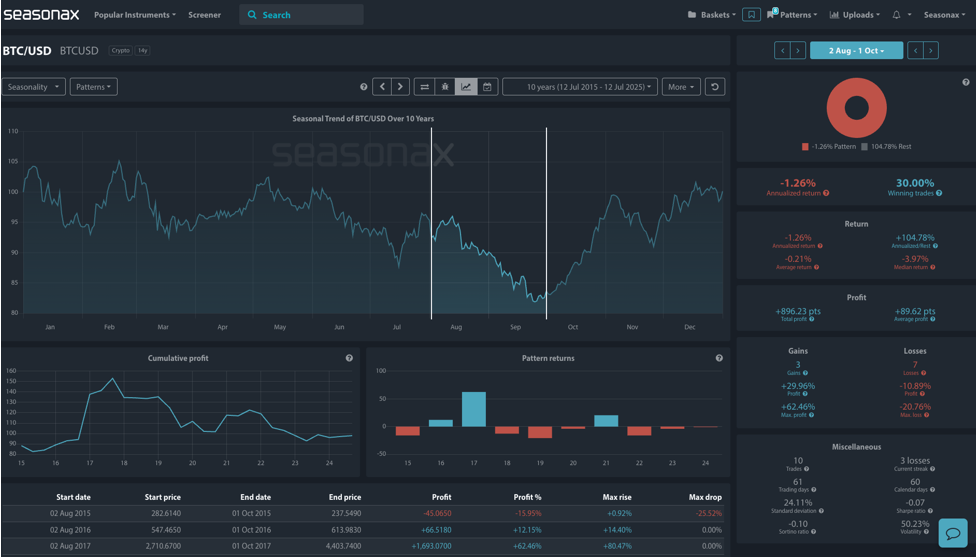Shift pattern start date earlier
Viewport: 976px width, 557px height.
click(782, 50)
